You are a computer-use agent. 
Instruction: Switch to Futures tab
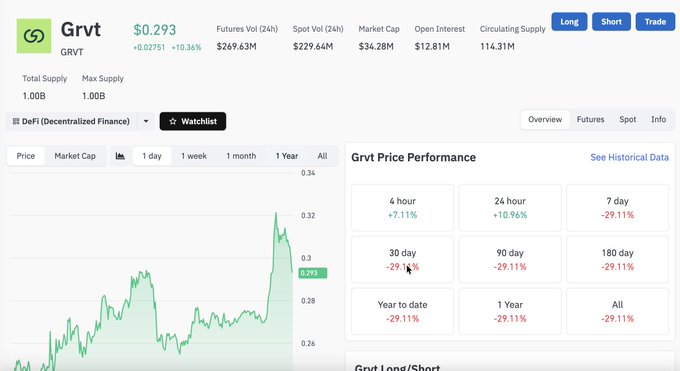tap(590, 119)
